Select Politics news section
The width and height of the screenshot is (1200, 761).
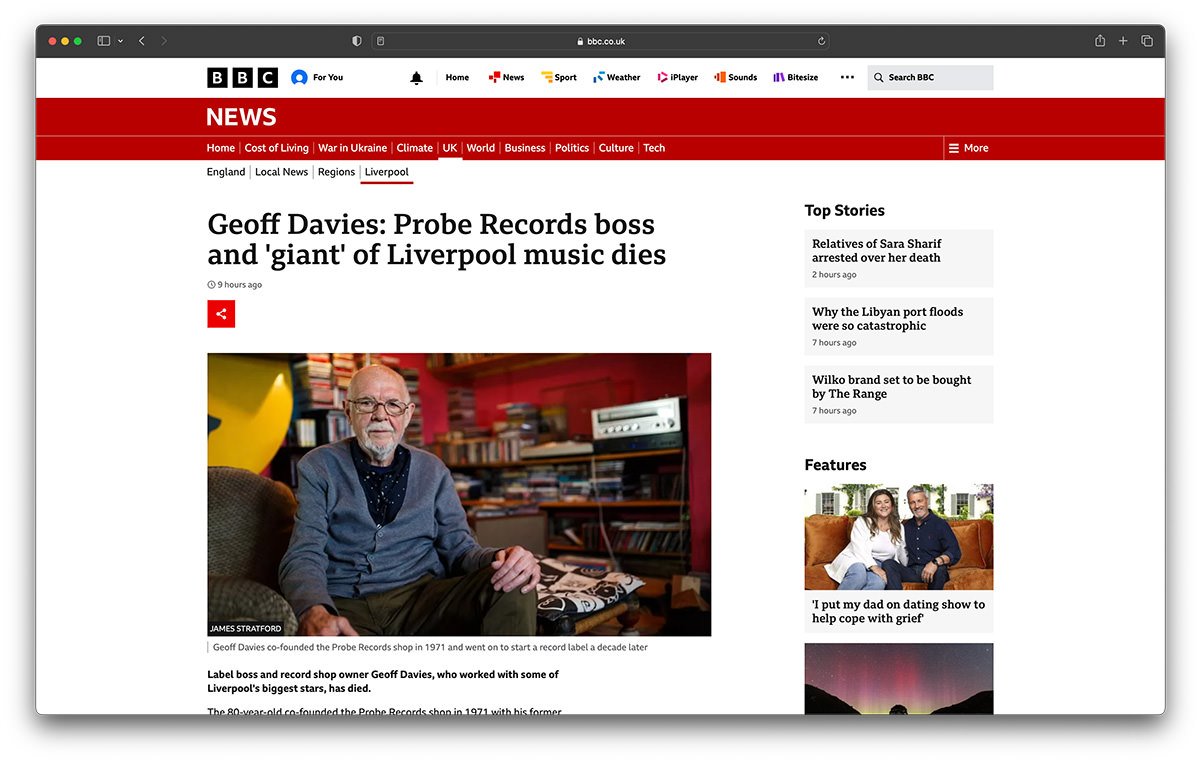coord(572,148)
